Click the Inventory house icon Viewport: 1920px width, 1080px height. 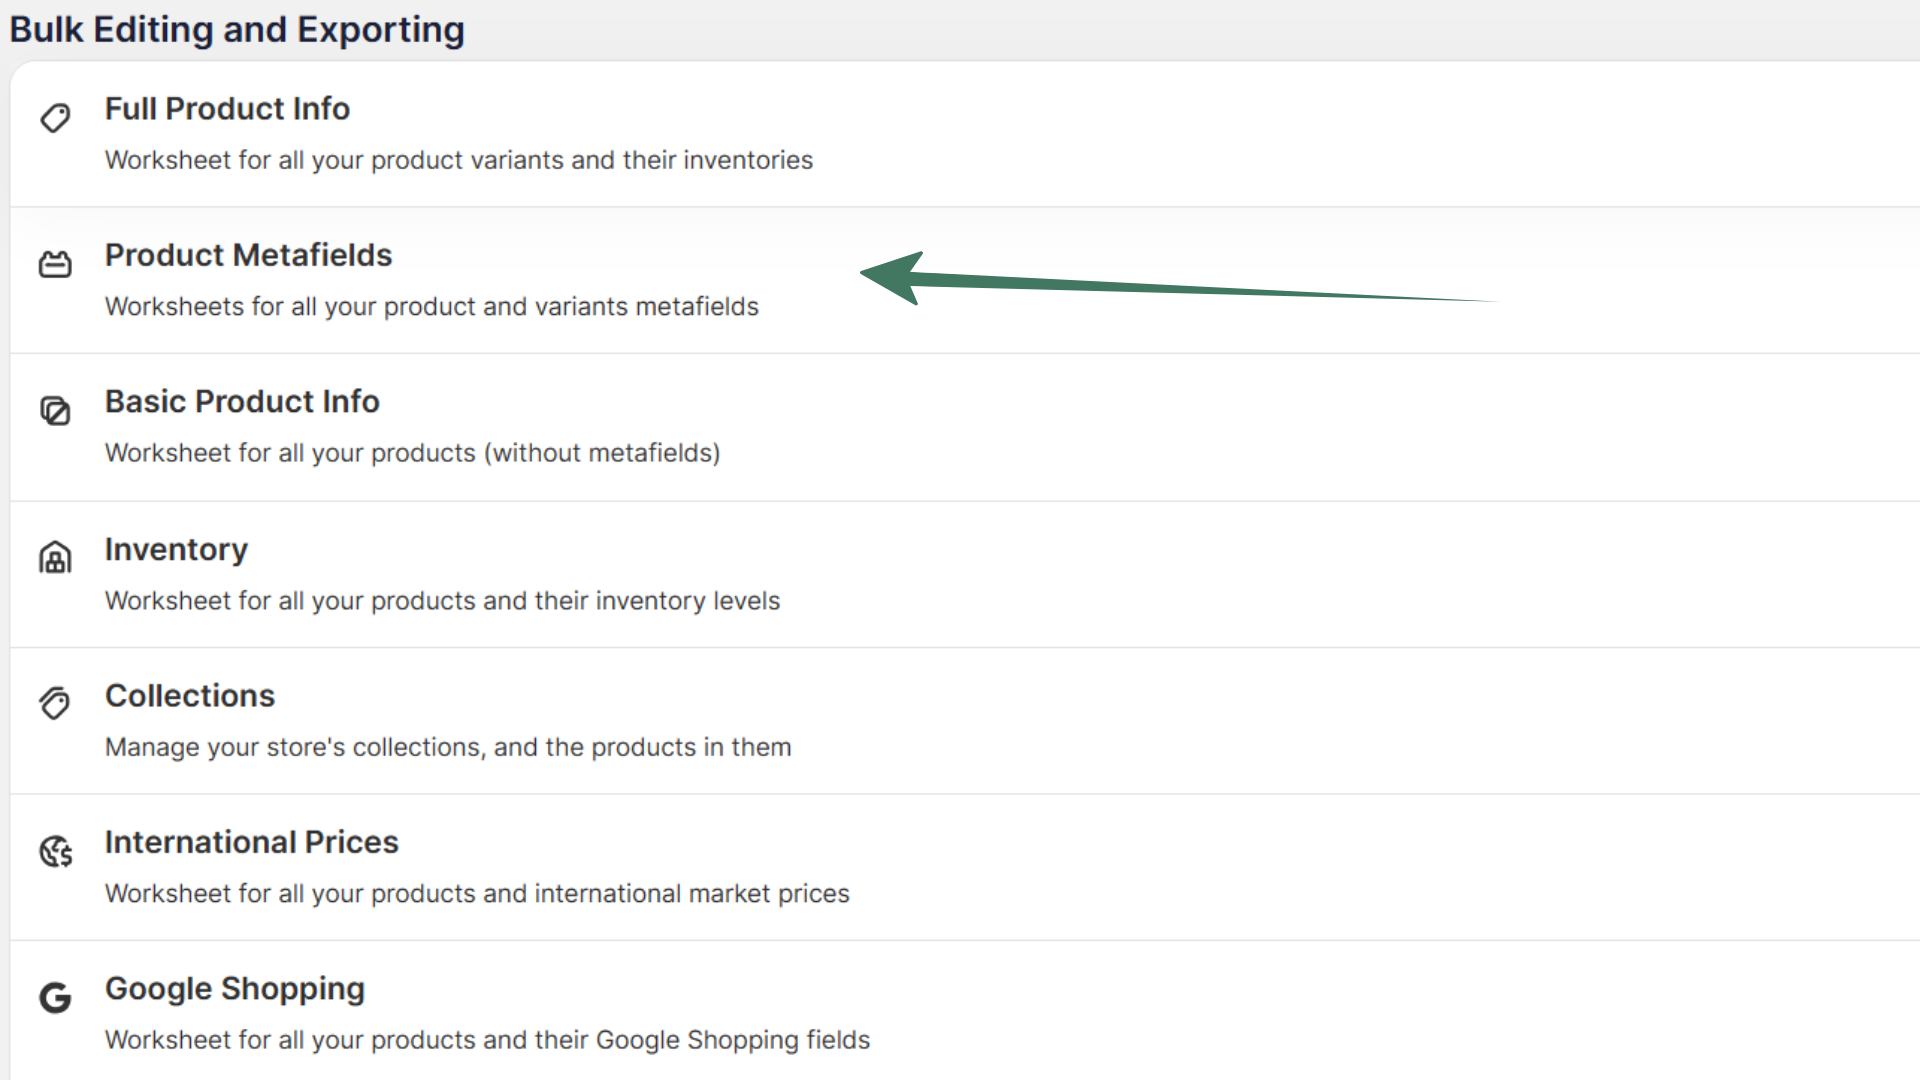(55, 557)
